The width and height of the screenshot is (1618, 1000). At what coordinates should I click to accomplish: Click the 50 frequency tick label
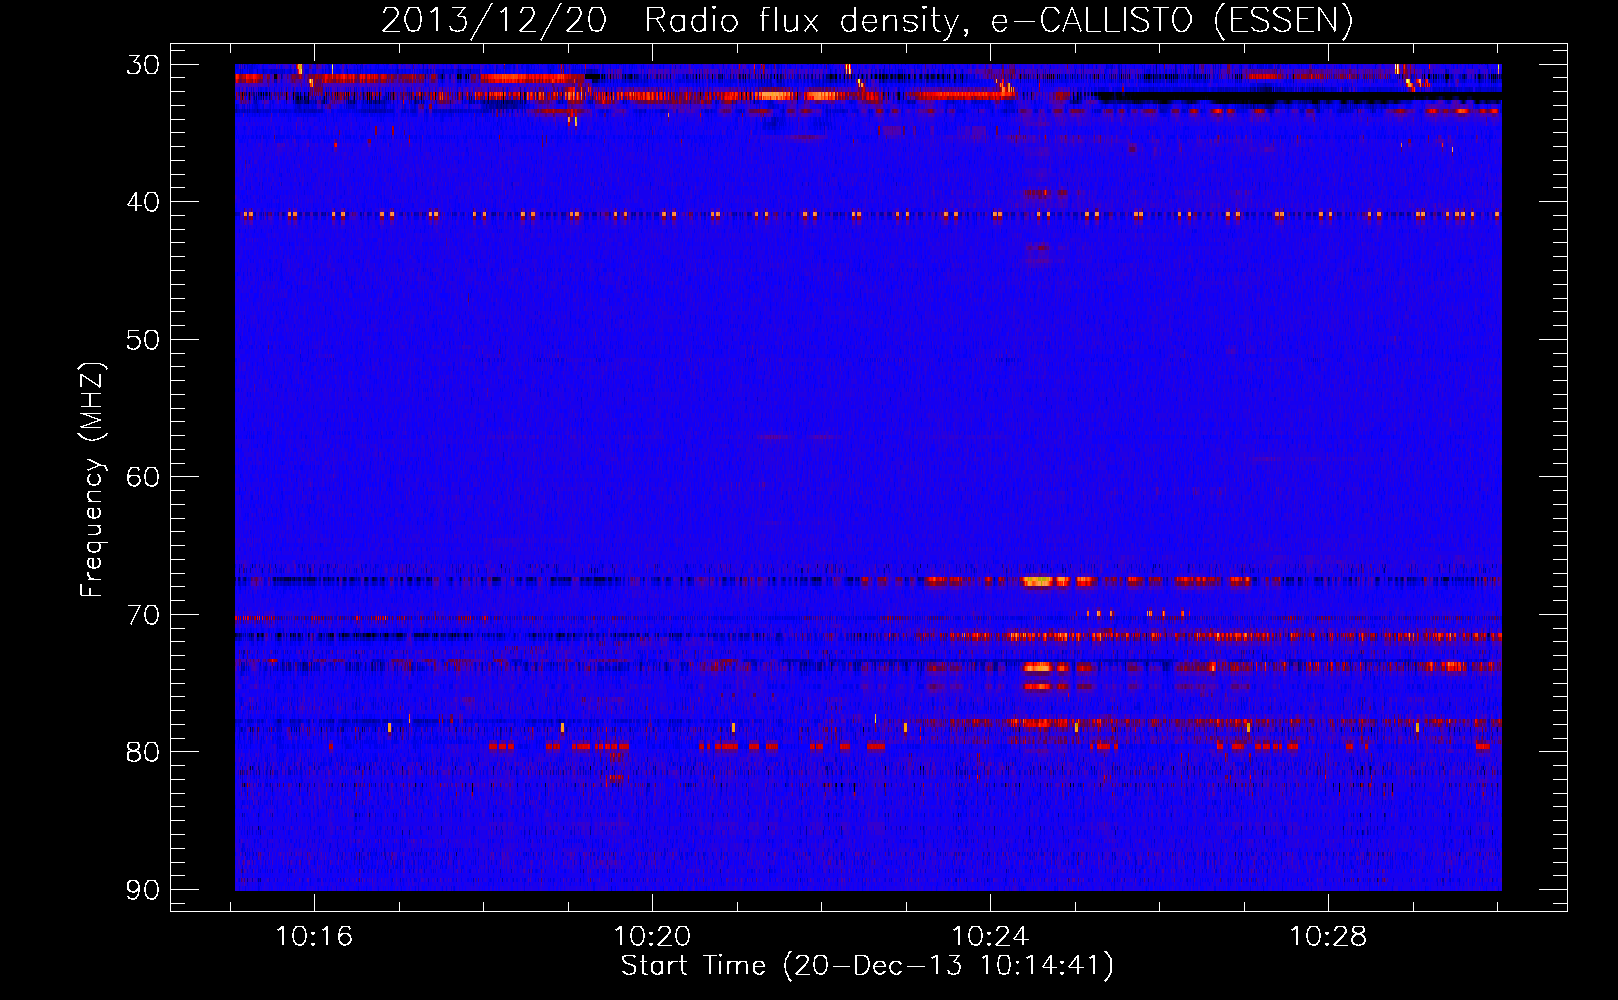(143, 340)
